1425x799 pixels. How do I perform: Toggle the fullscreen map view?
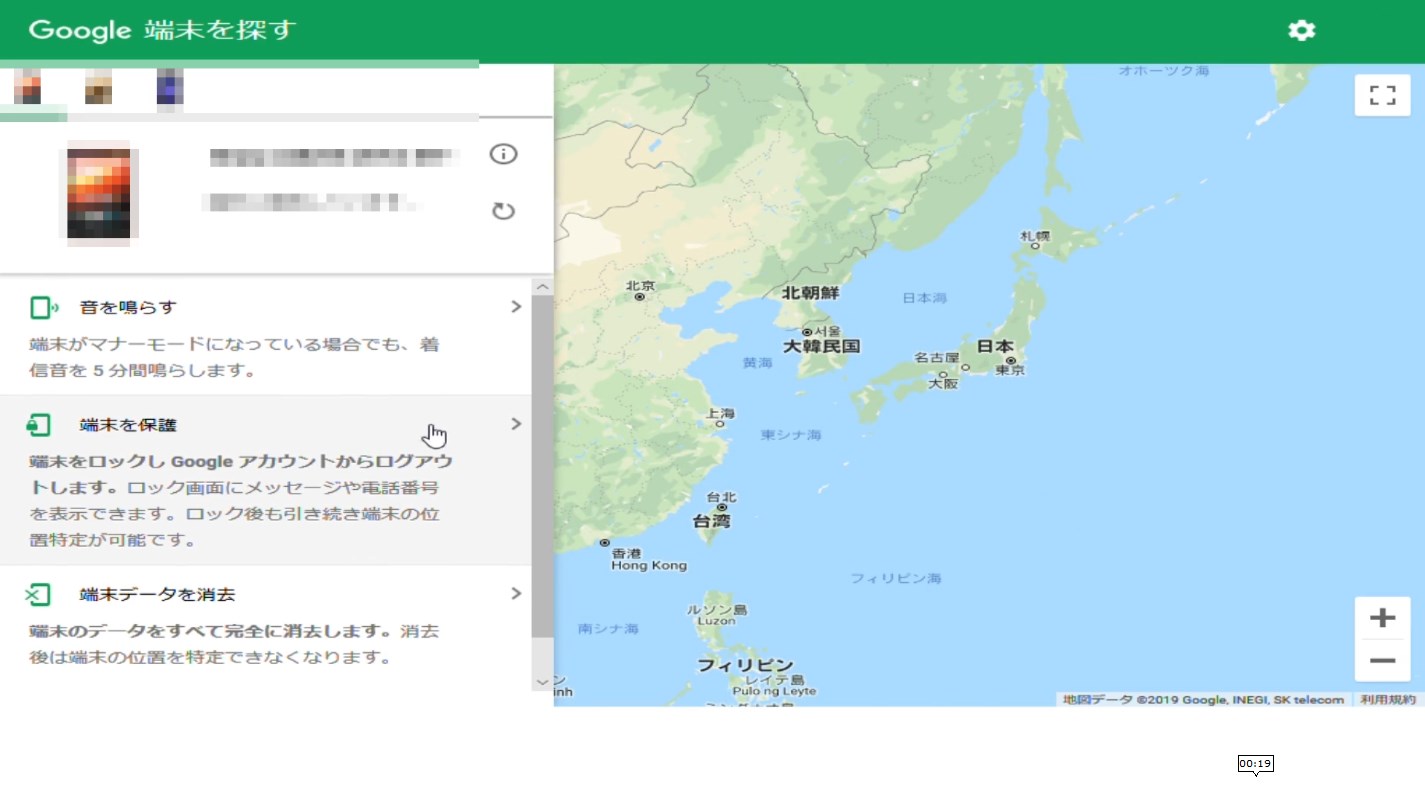pyautogui.click(x=1382, y=96)
